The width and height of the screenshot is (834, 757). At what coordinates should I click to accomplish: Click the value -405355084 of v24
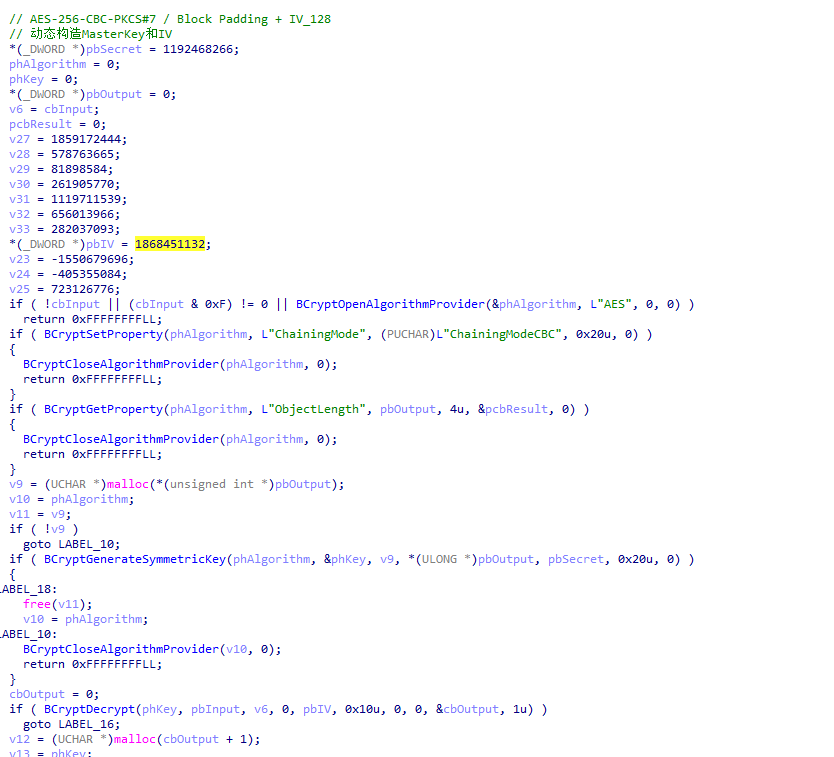[x=86, y=274]
